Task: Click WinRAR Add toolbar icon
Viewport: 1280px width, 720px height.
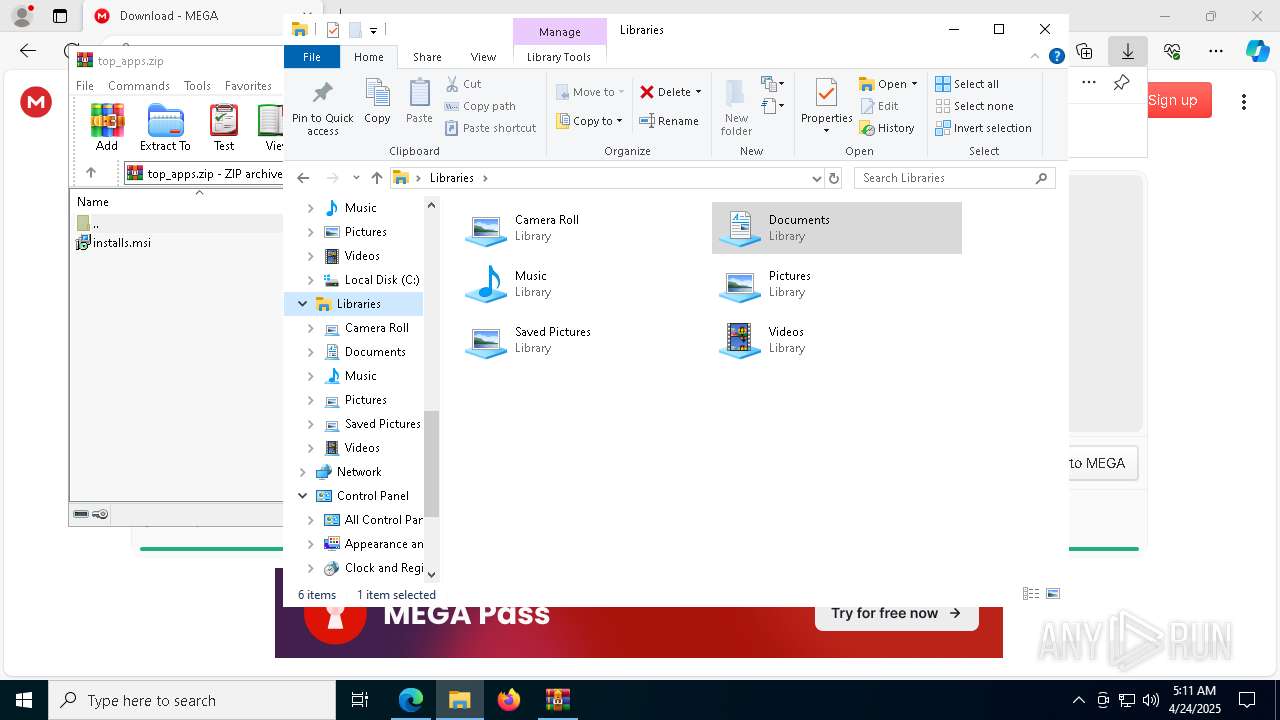Action: [107, 127]
